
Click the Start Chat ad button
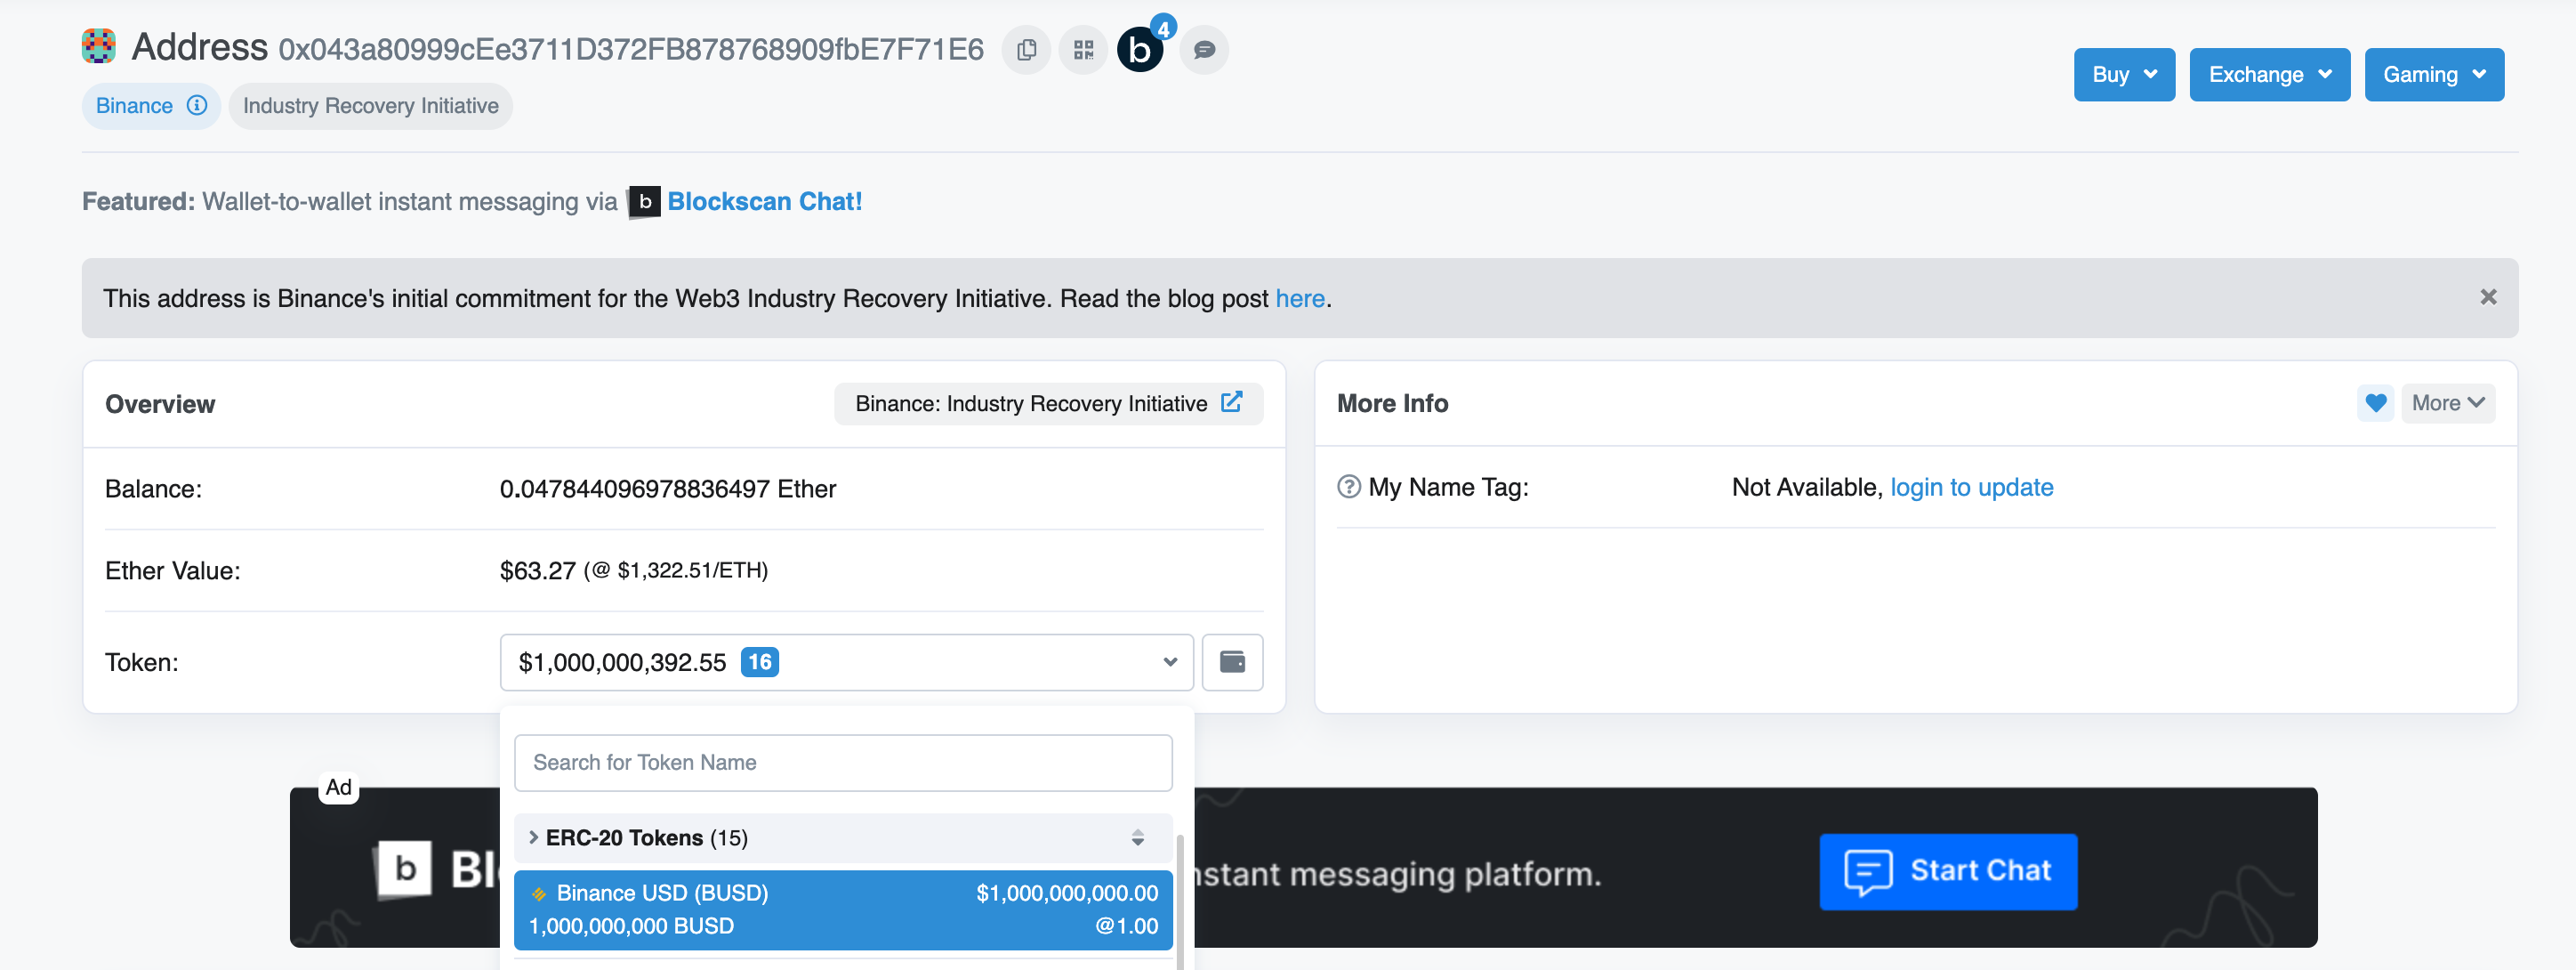coord(1947,871)
